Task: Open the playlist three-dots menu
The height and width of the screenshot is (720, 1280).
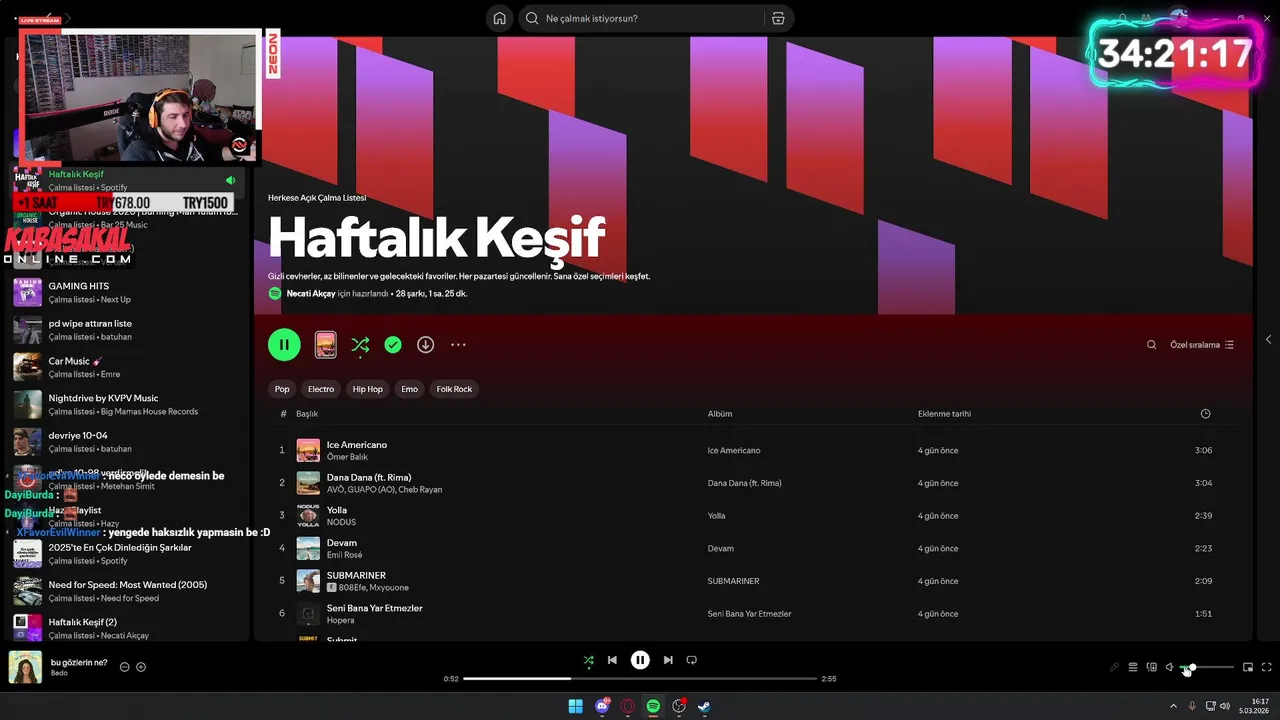Action: click(x=458, y=345)
